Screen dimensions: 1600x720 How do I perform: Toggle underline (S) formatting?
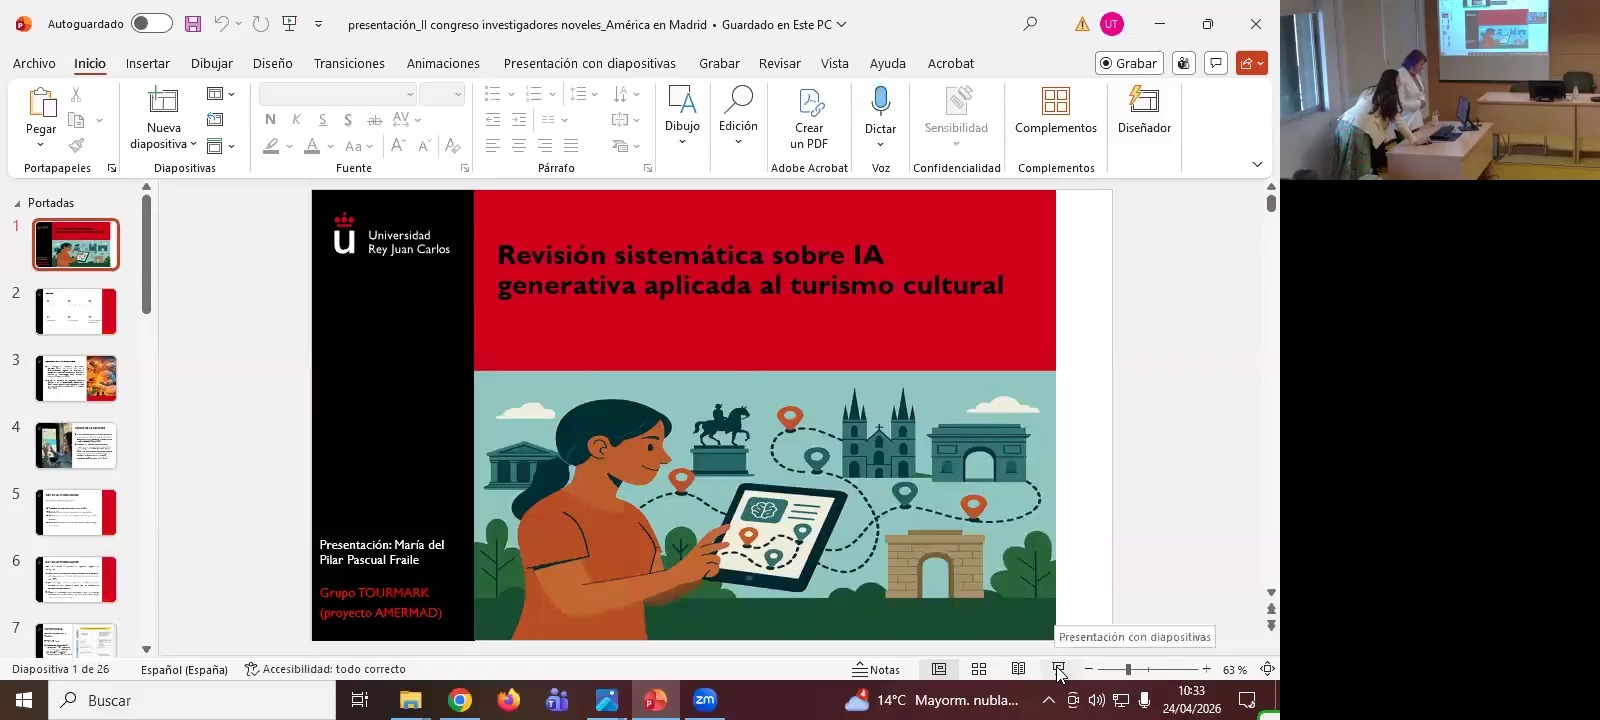pos(322,120)
